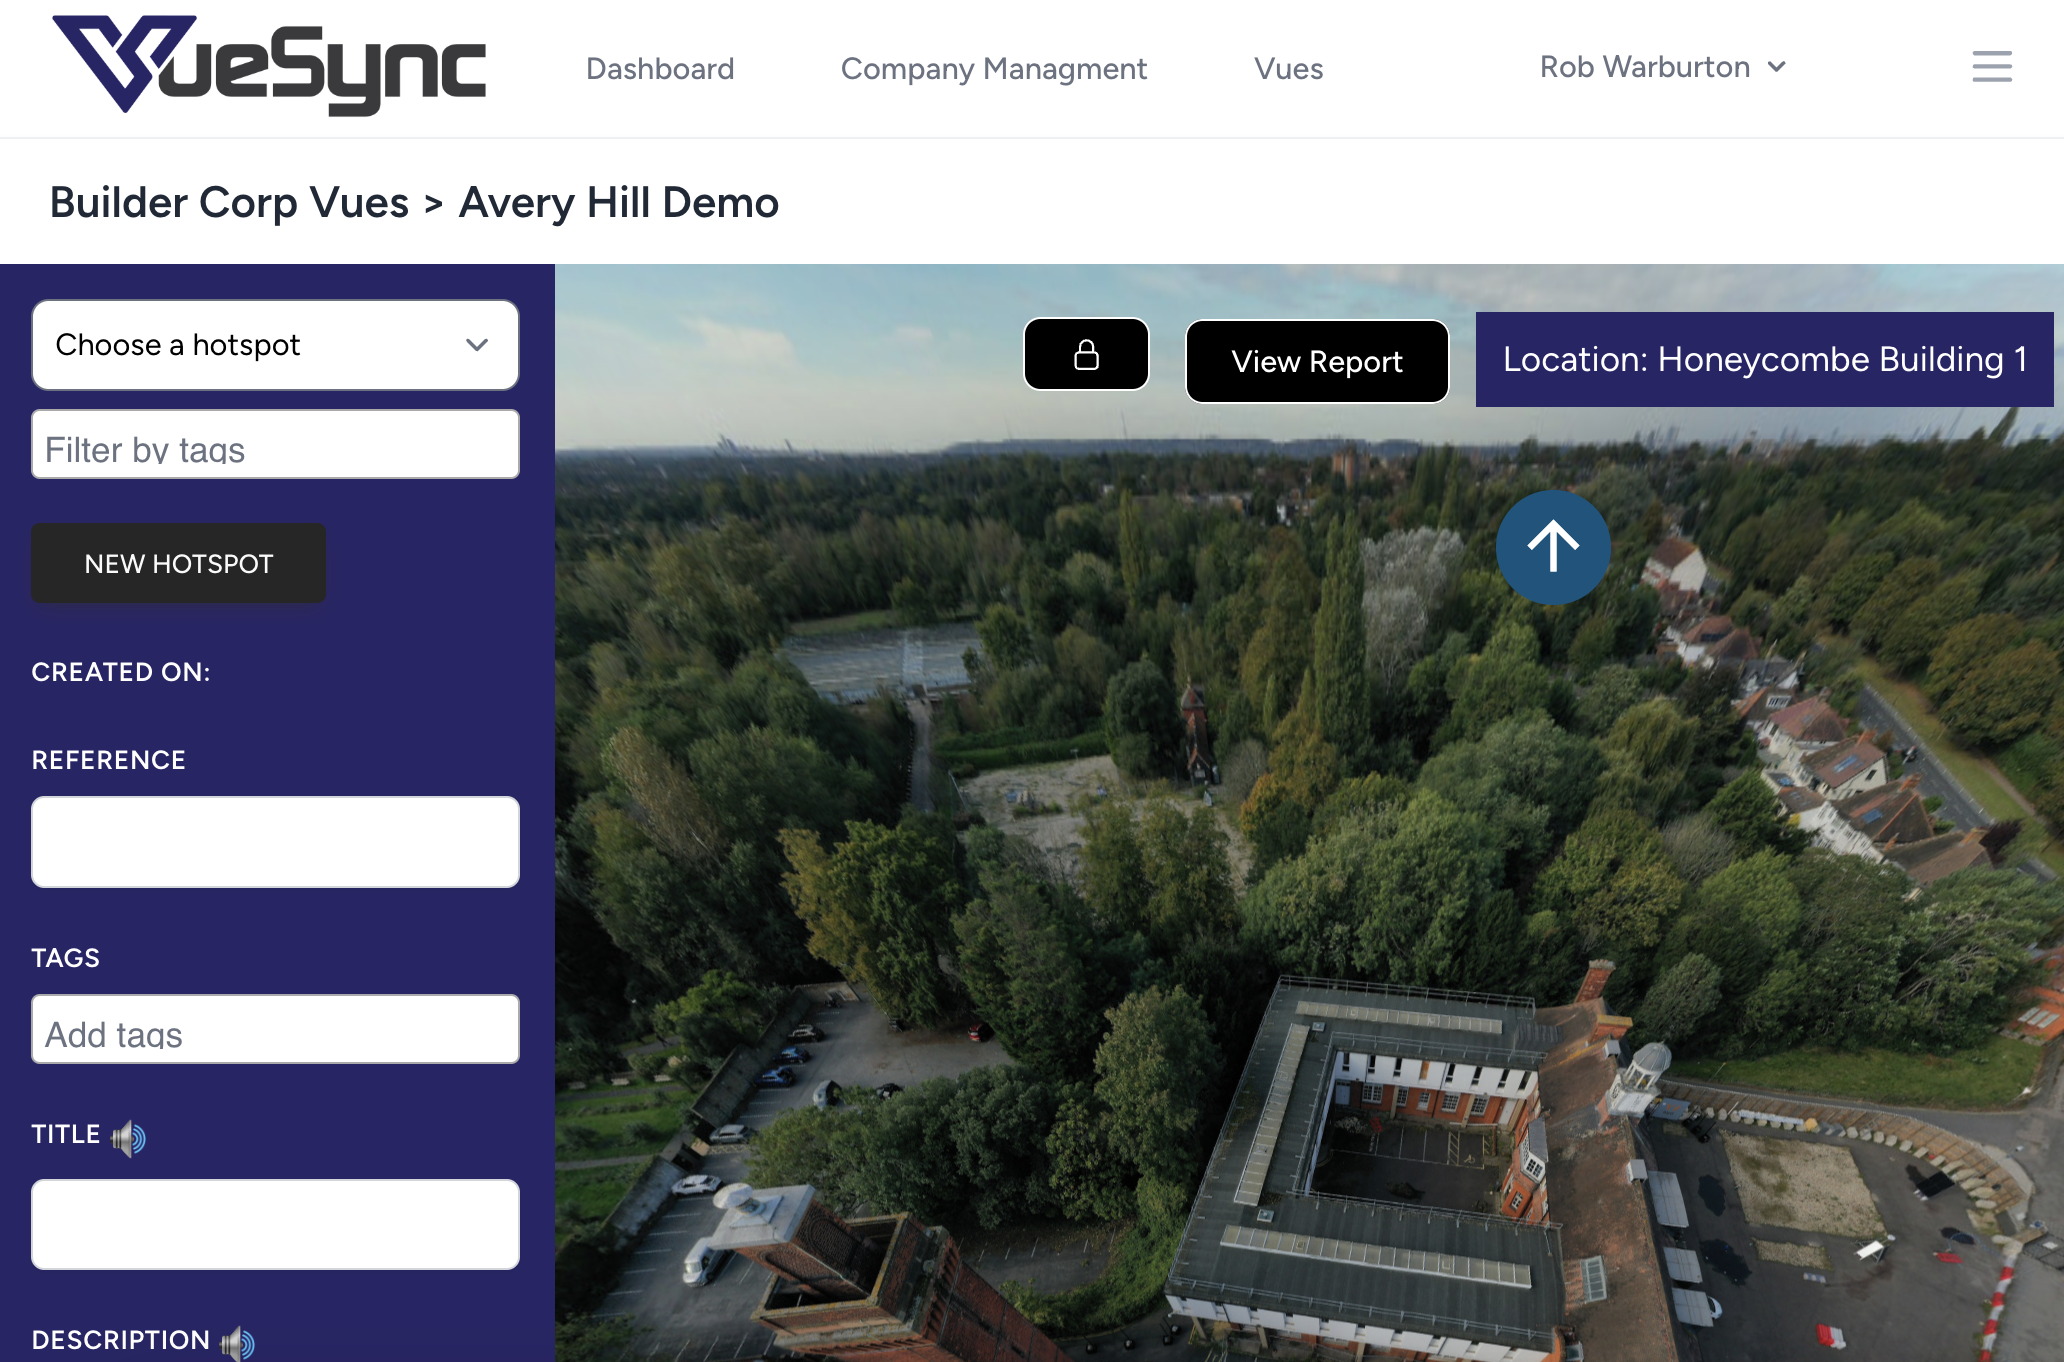This screenshot has height=1362, width=2064.
Task: Open the Rob Warburton user menu
Action: pyautogui.click(x=1662, y=67)
